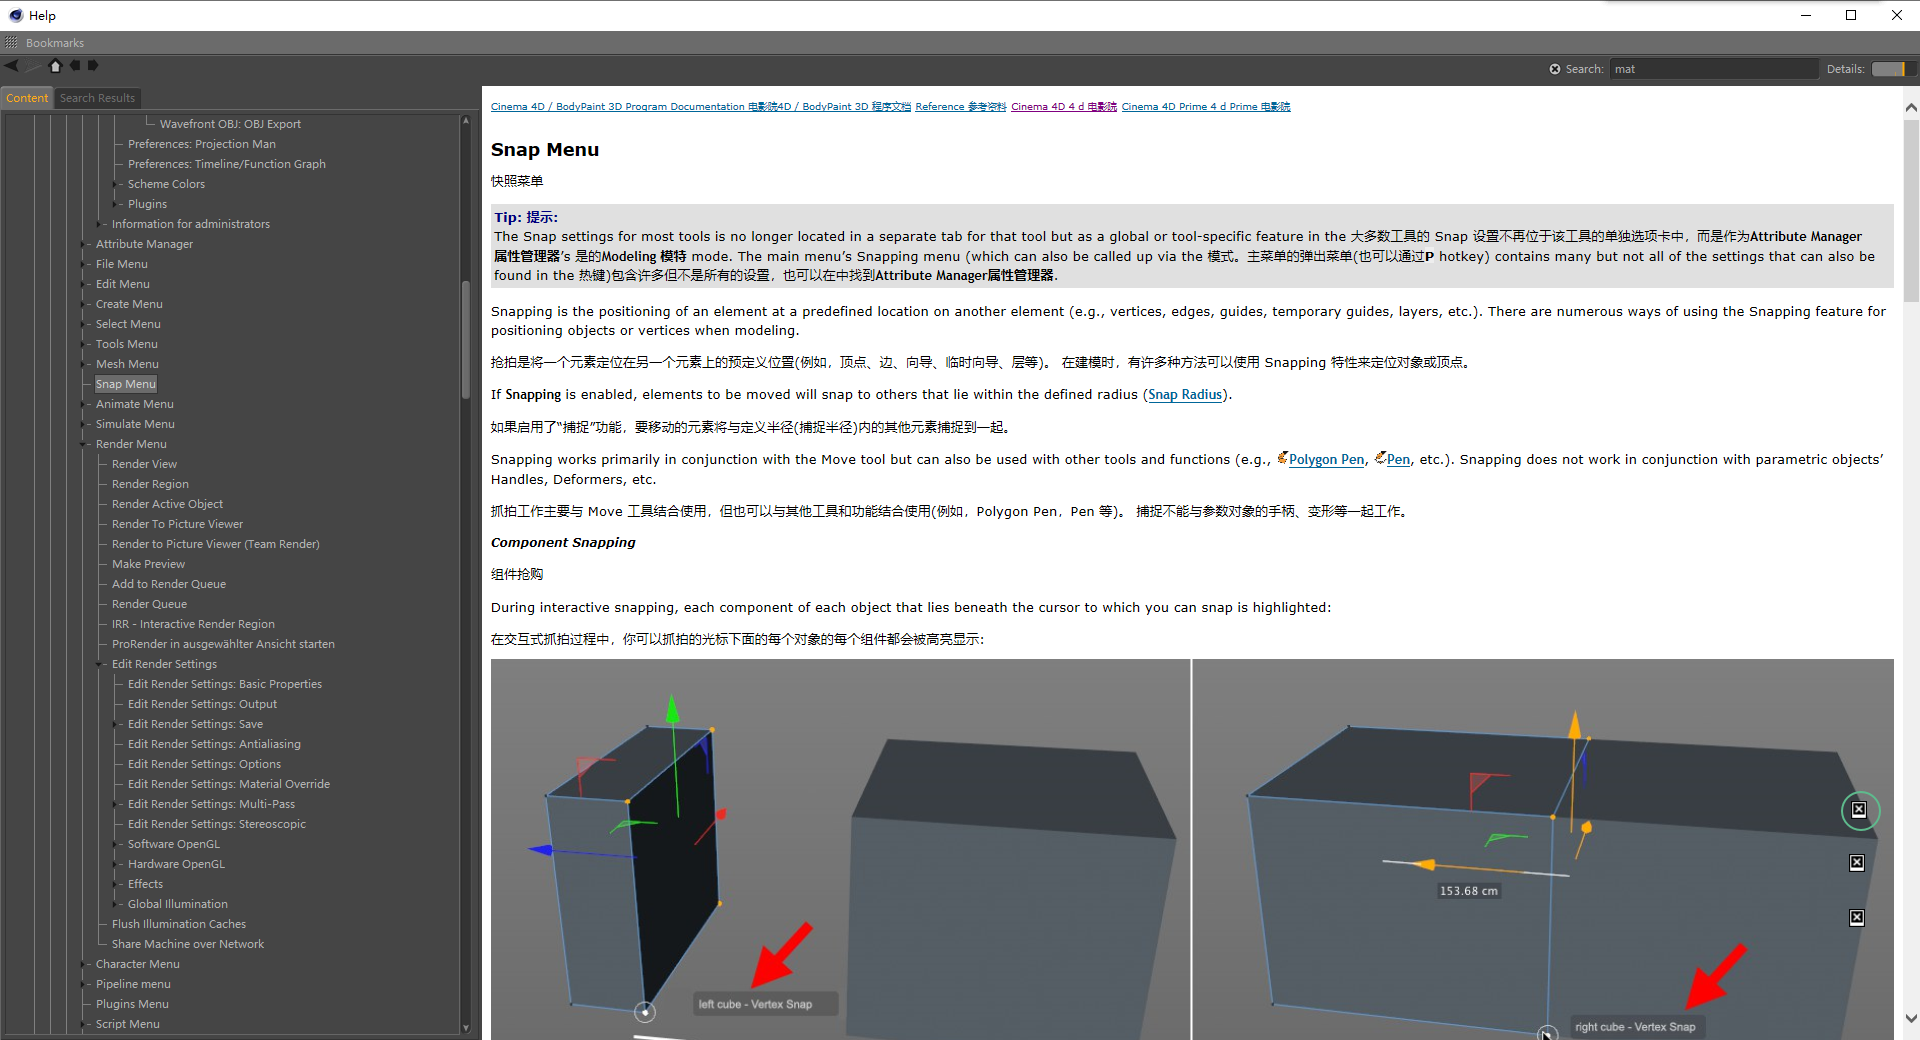This screenshot has width=1920, height=1040.
Task: Open the Flush Illumination Caches topic
Action: tap(179, 924)
